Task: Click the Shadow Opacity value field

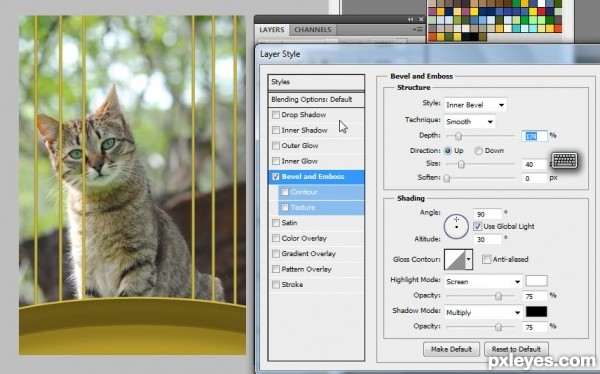Action: point(534,327)
